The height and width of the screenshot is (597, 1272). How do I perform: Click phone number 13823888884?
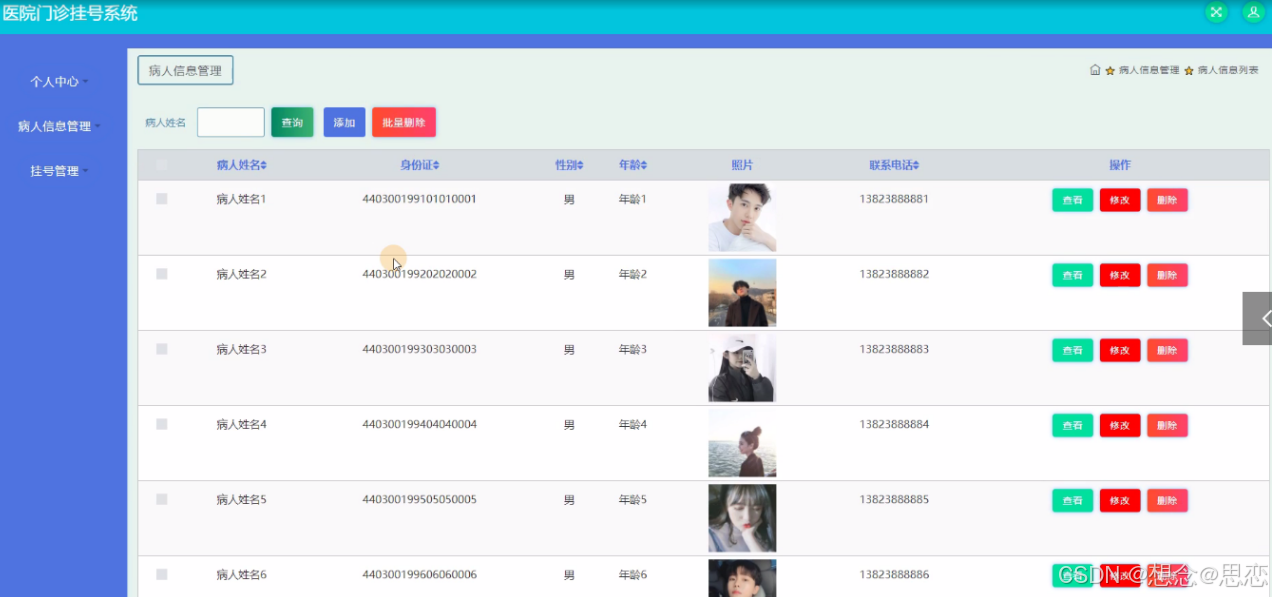[894, 424]
